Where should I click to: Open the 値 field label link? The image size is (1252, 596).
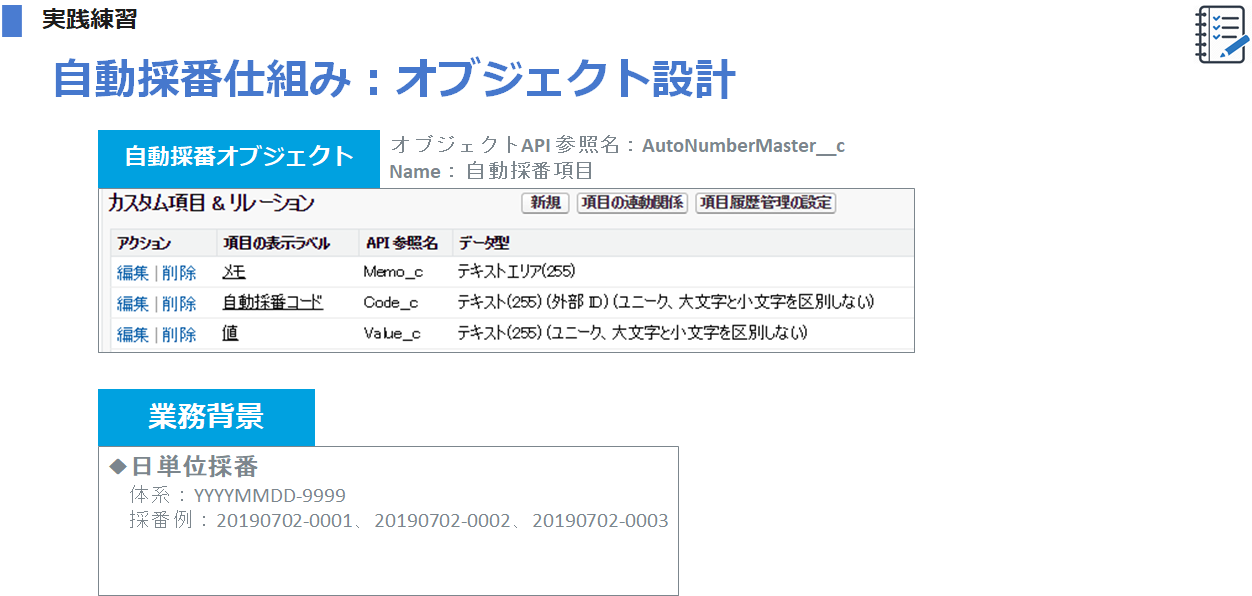(230, 333)
